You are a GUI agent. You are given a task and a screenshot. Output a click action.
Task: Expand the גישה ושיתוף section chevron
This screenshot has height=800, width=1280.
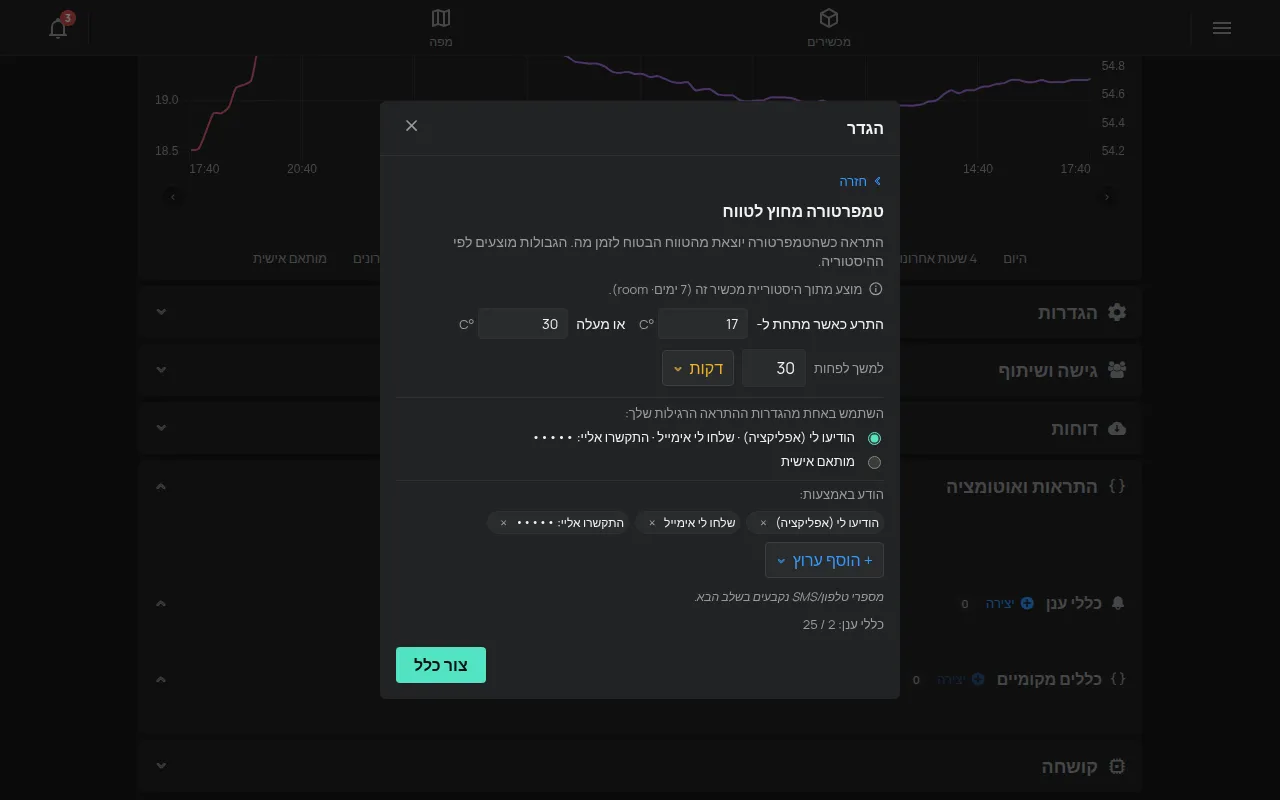click(x=162, y=370)
